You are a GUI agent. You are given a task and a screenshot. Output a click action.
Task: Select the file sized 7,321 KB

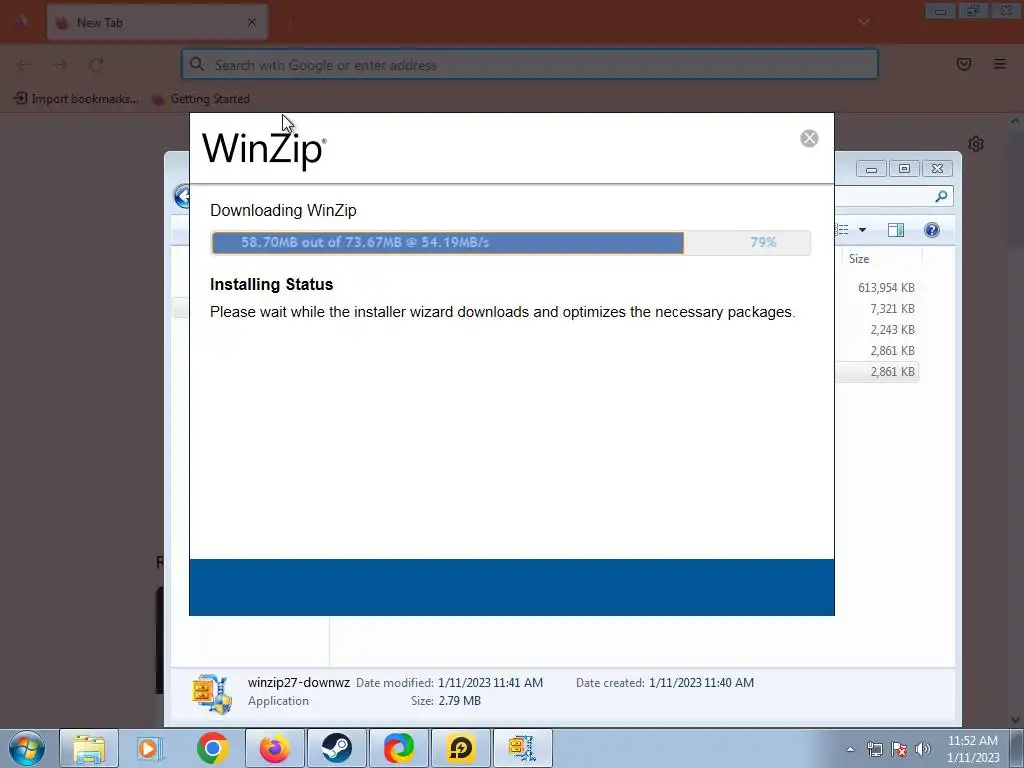892,308
